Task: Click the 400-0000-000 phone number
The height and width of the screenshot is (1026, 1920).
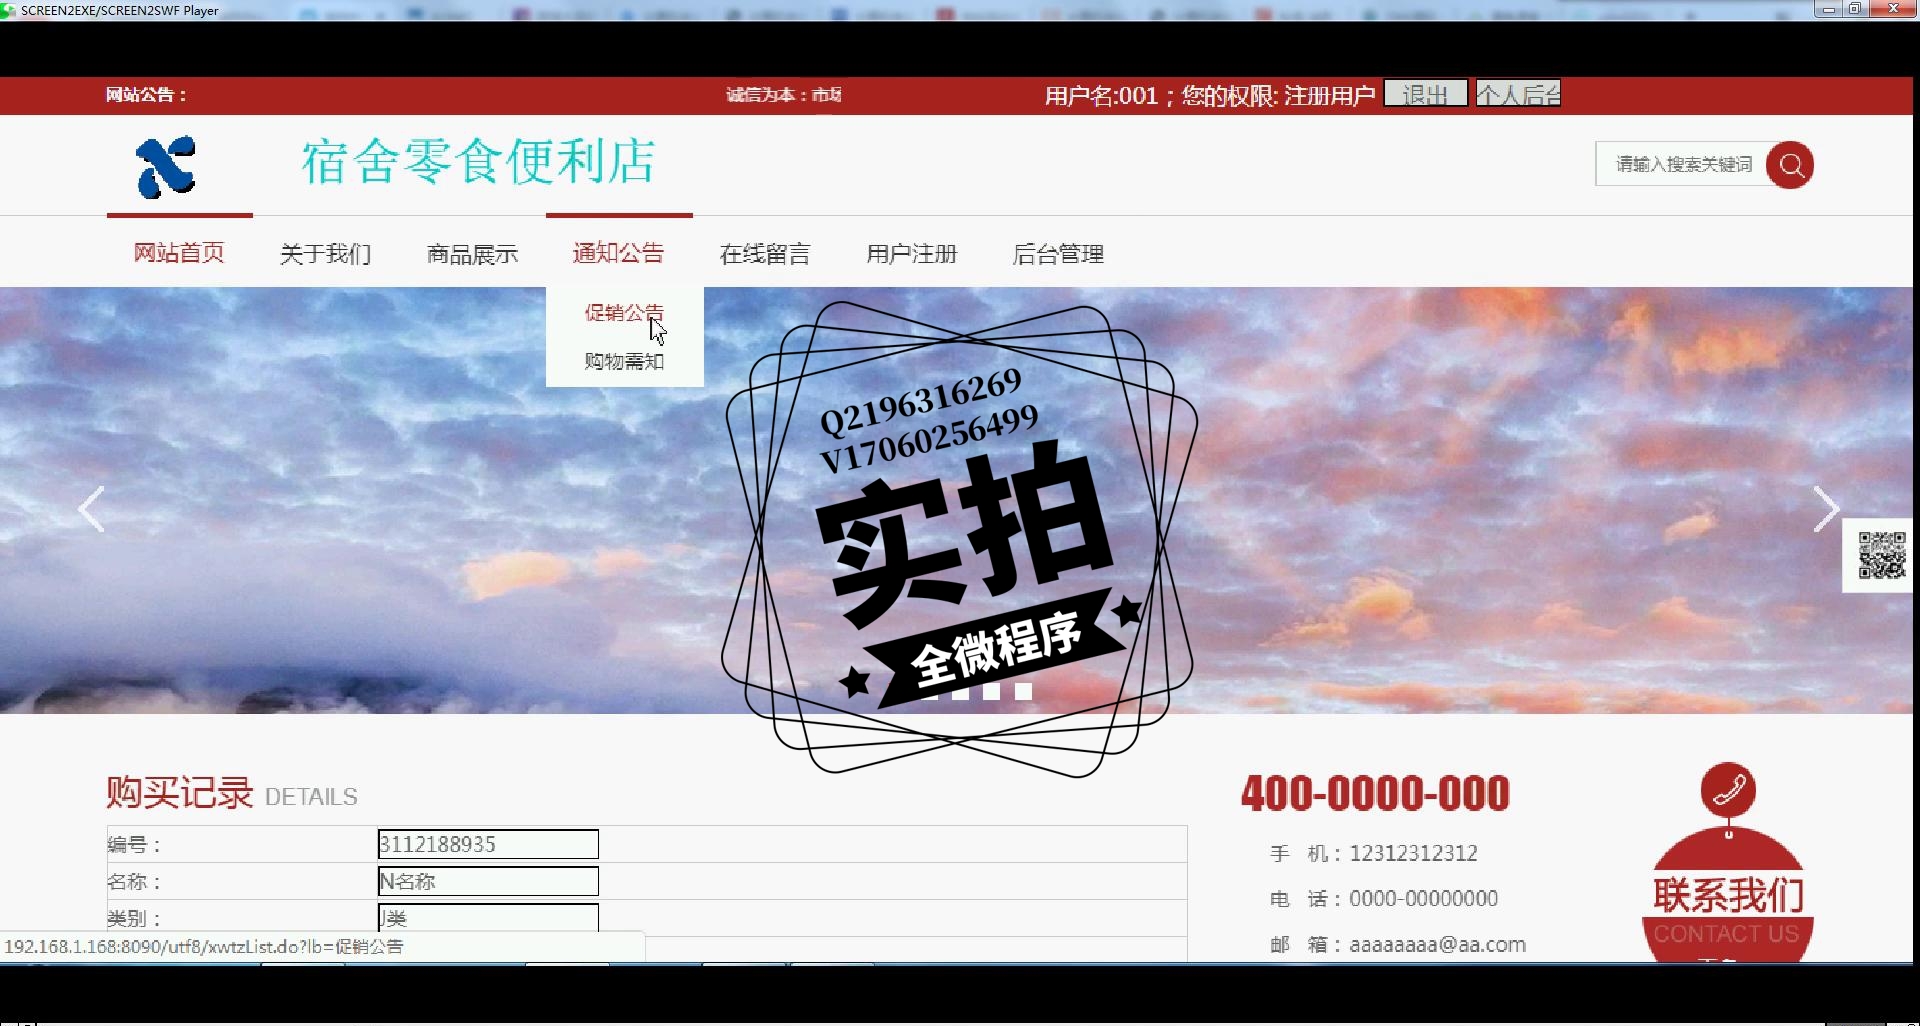Action: point(1375,794)
